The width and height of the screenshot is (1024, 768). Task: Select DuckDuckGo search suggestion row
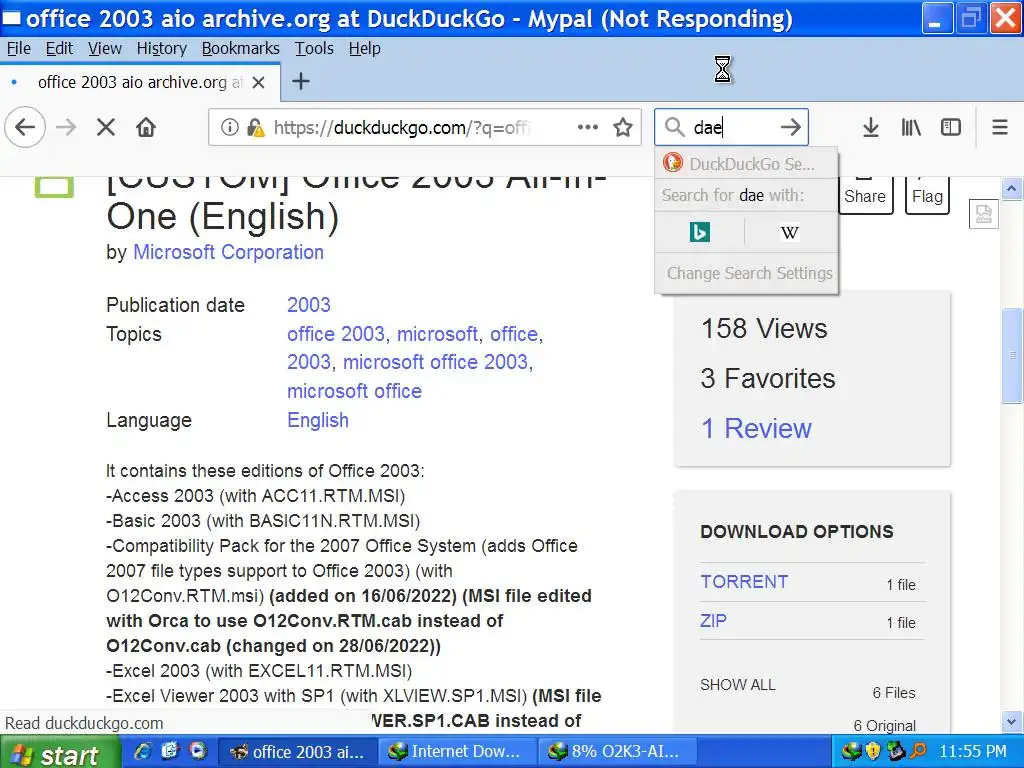coord(746,163)
